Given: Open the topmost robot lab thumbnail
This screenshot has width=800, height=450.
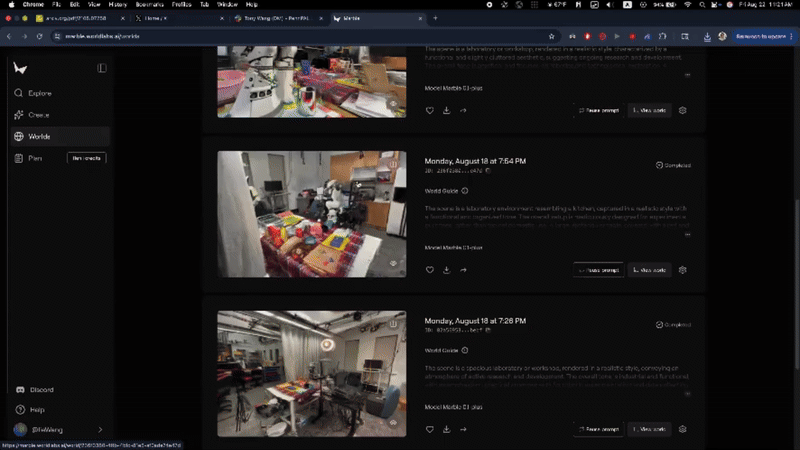Looking at the screenshot, I should (x=312, y=82).
